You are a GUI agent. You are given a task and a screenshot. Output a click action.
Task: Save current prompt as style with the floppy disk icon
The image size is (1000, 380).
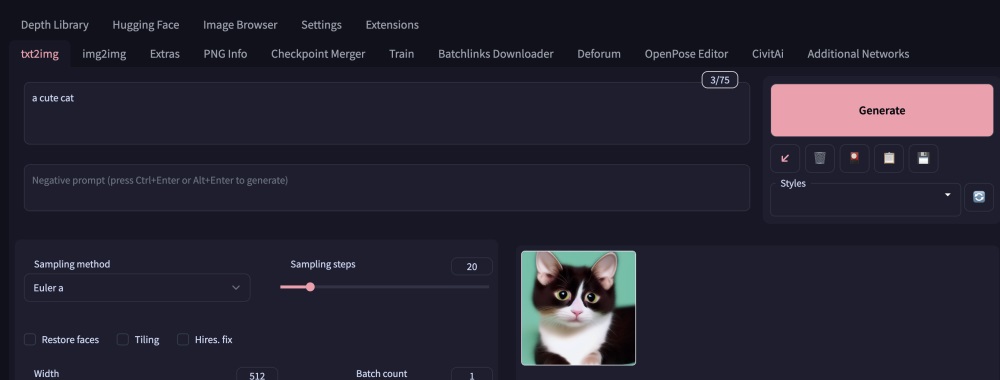coord(923,159)
